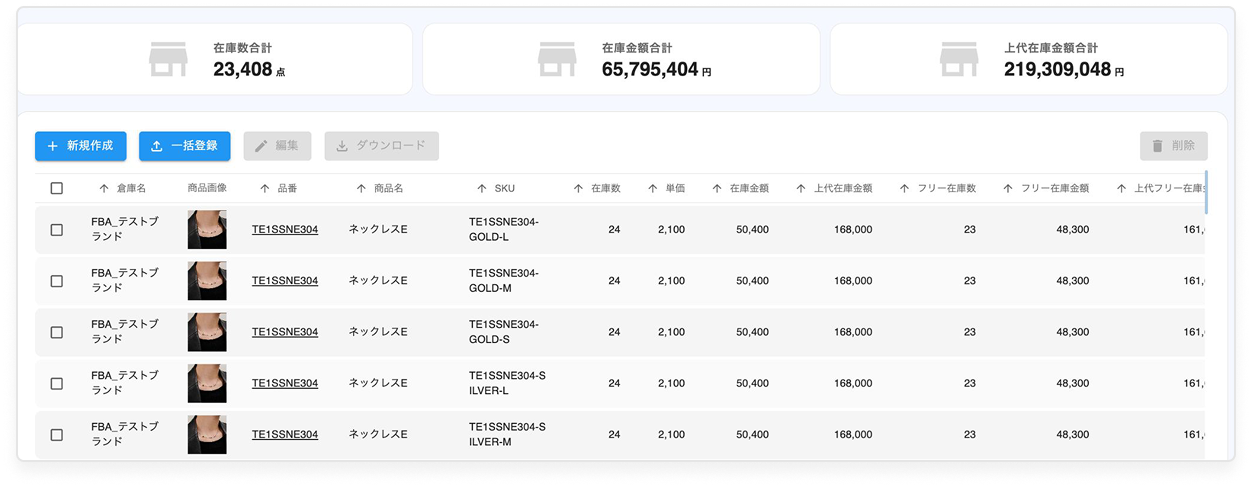Click the store icon beside 在庫金額合計
The height and width of the screenshot is (488, 1252).
[557, 59]
